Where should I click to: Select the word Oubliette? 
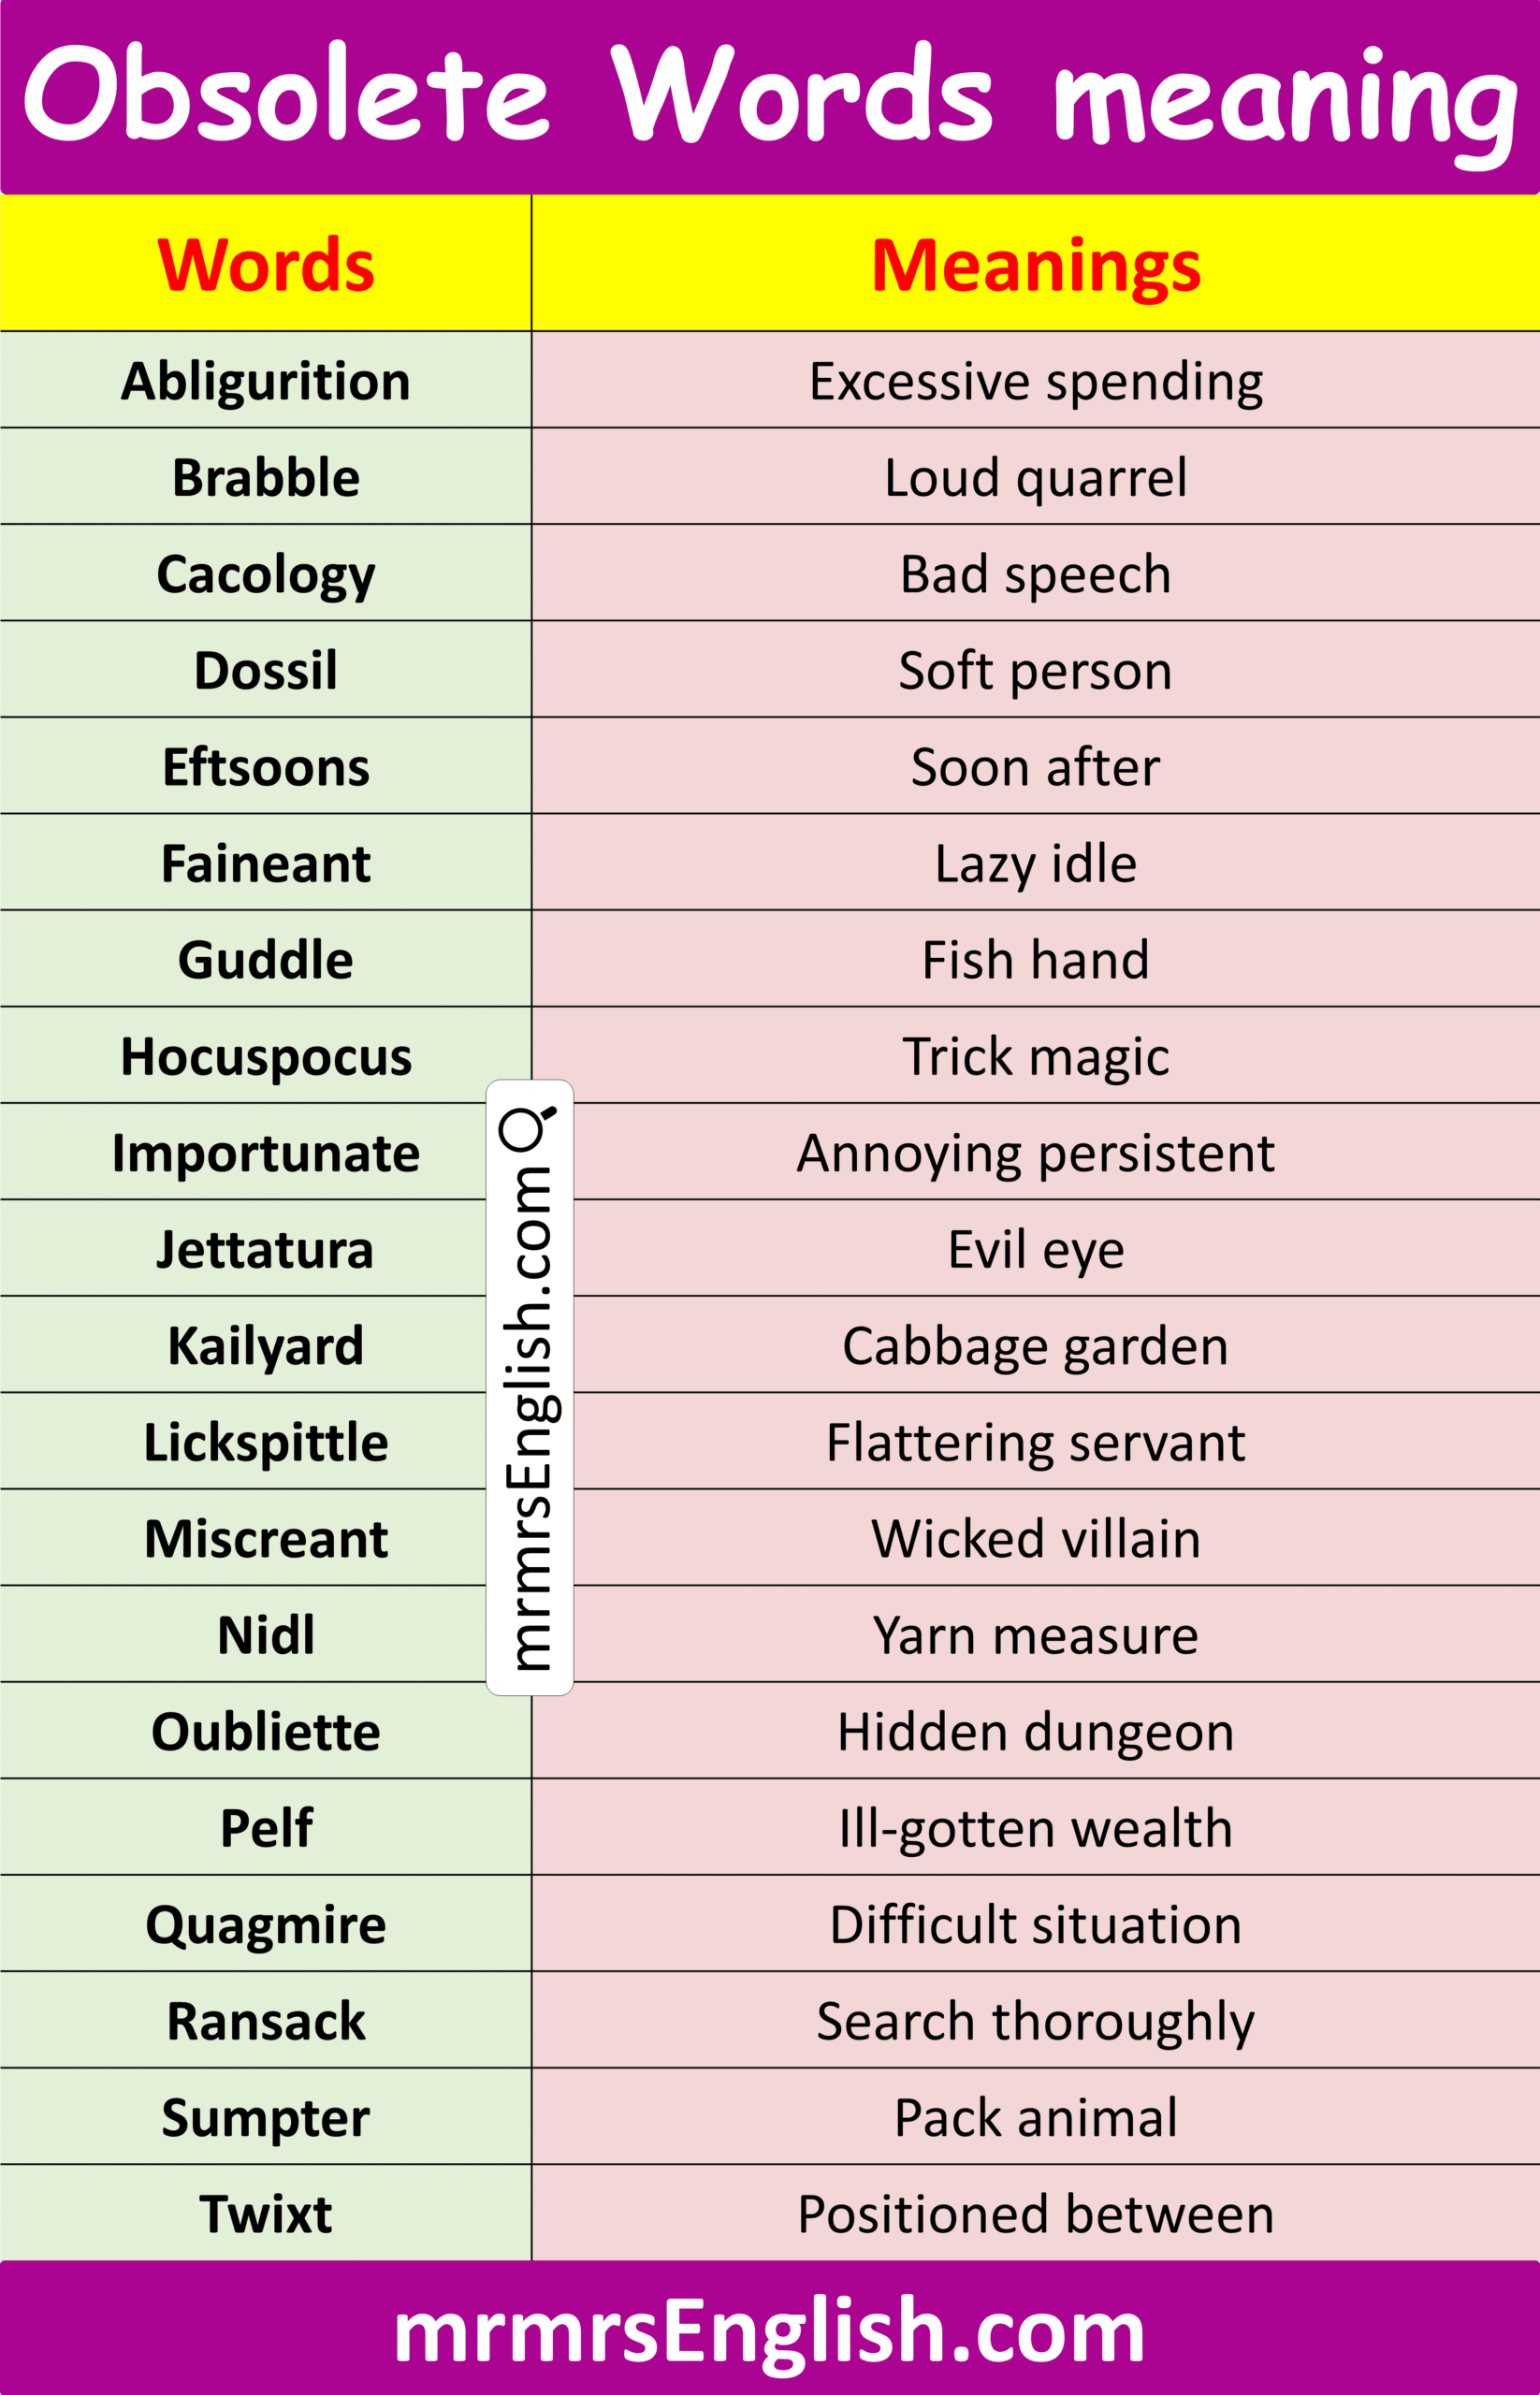[266, 1731]
